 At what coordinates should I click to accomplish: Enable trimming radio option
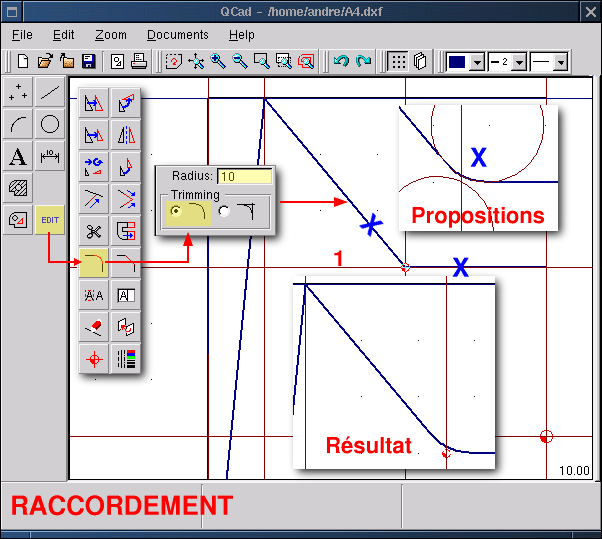click(x=177, y=211)
